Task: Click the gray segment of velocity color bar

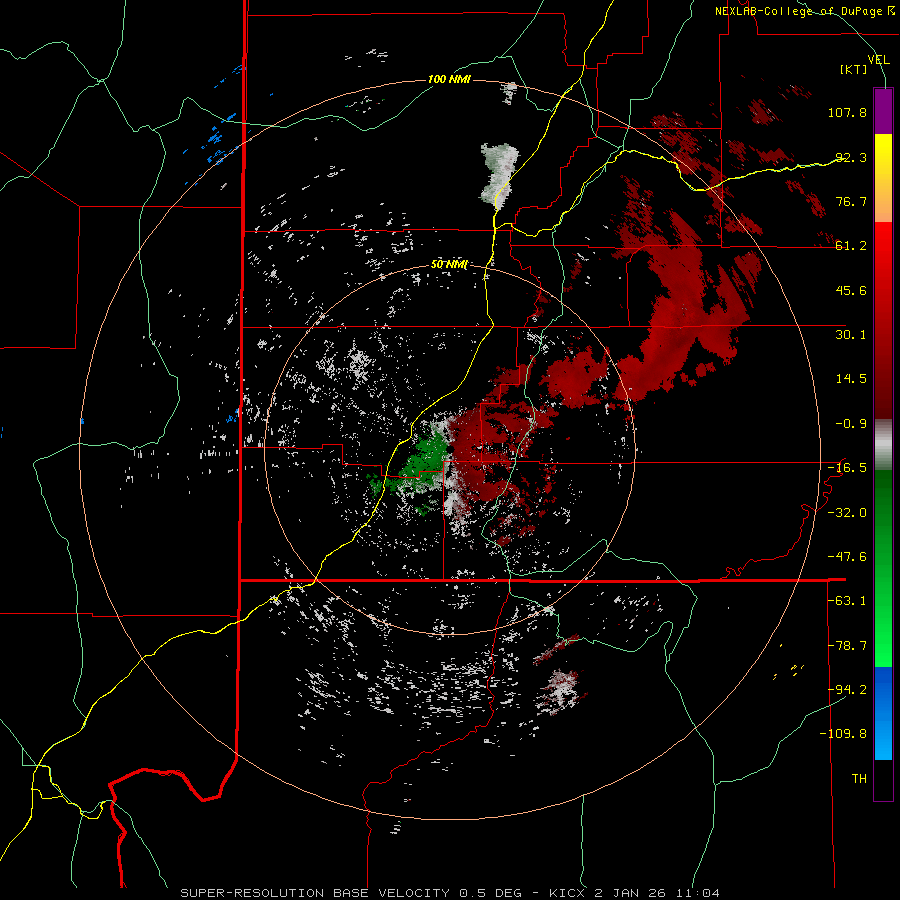Action: pos(883,445)
